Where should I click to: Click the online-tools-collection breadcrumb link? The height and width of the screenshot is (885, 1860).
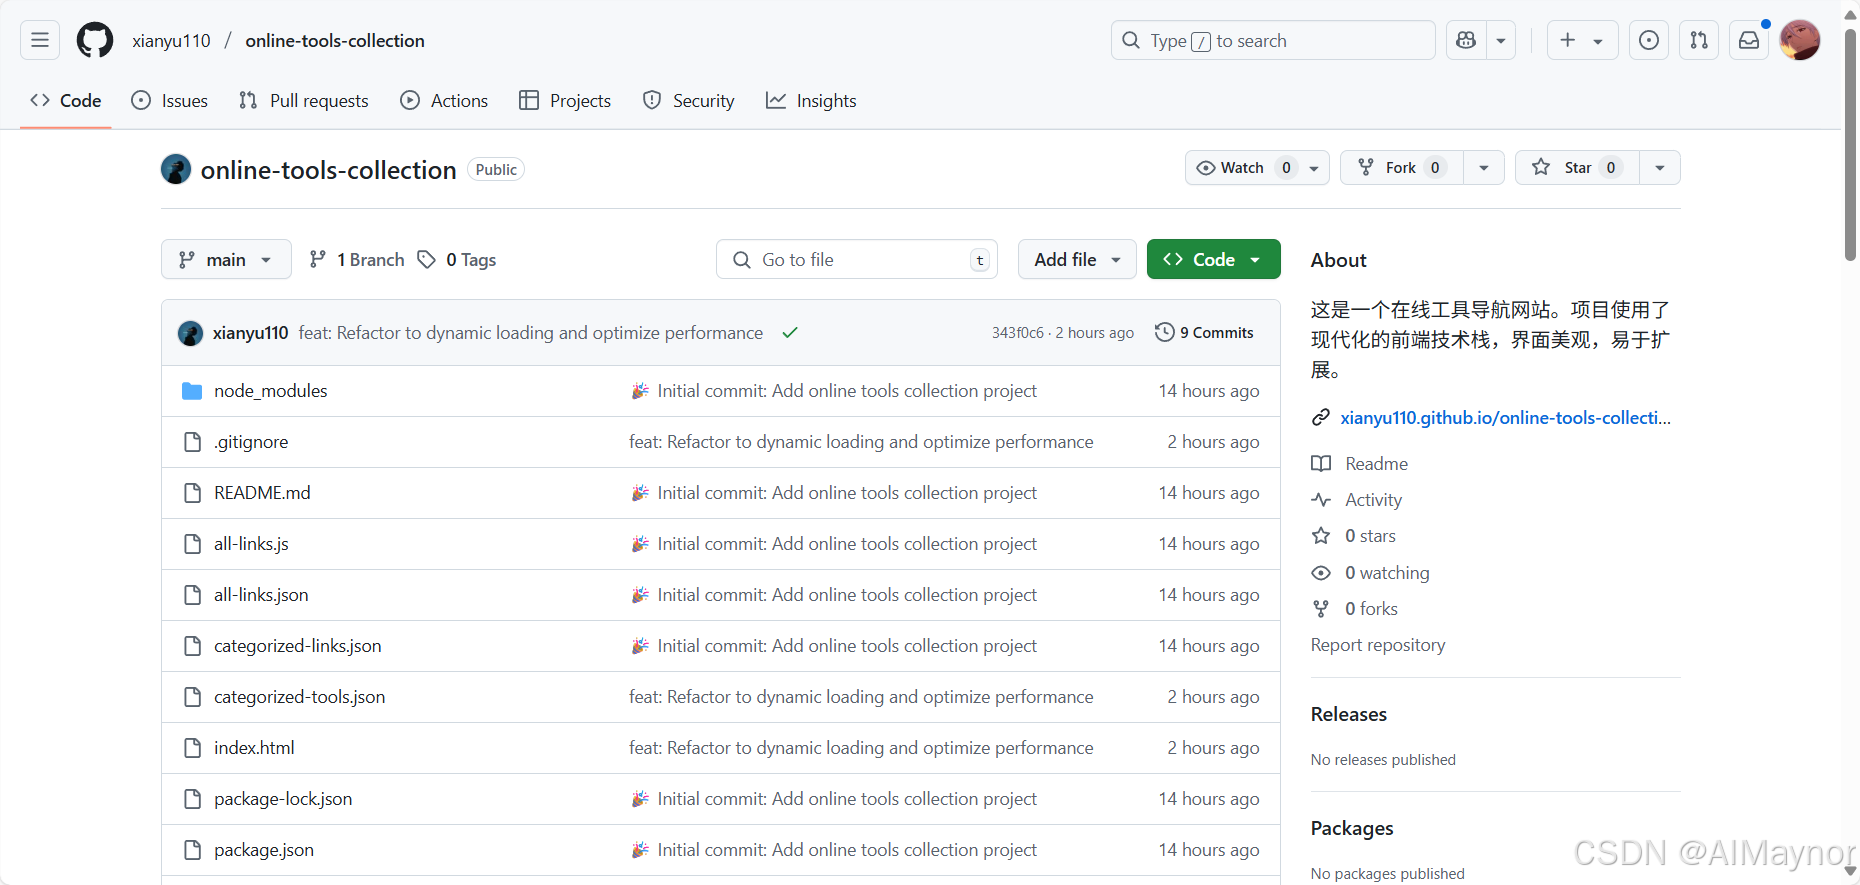tap(335, 40)
